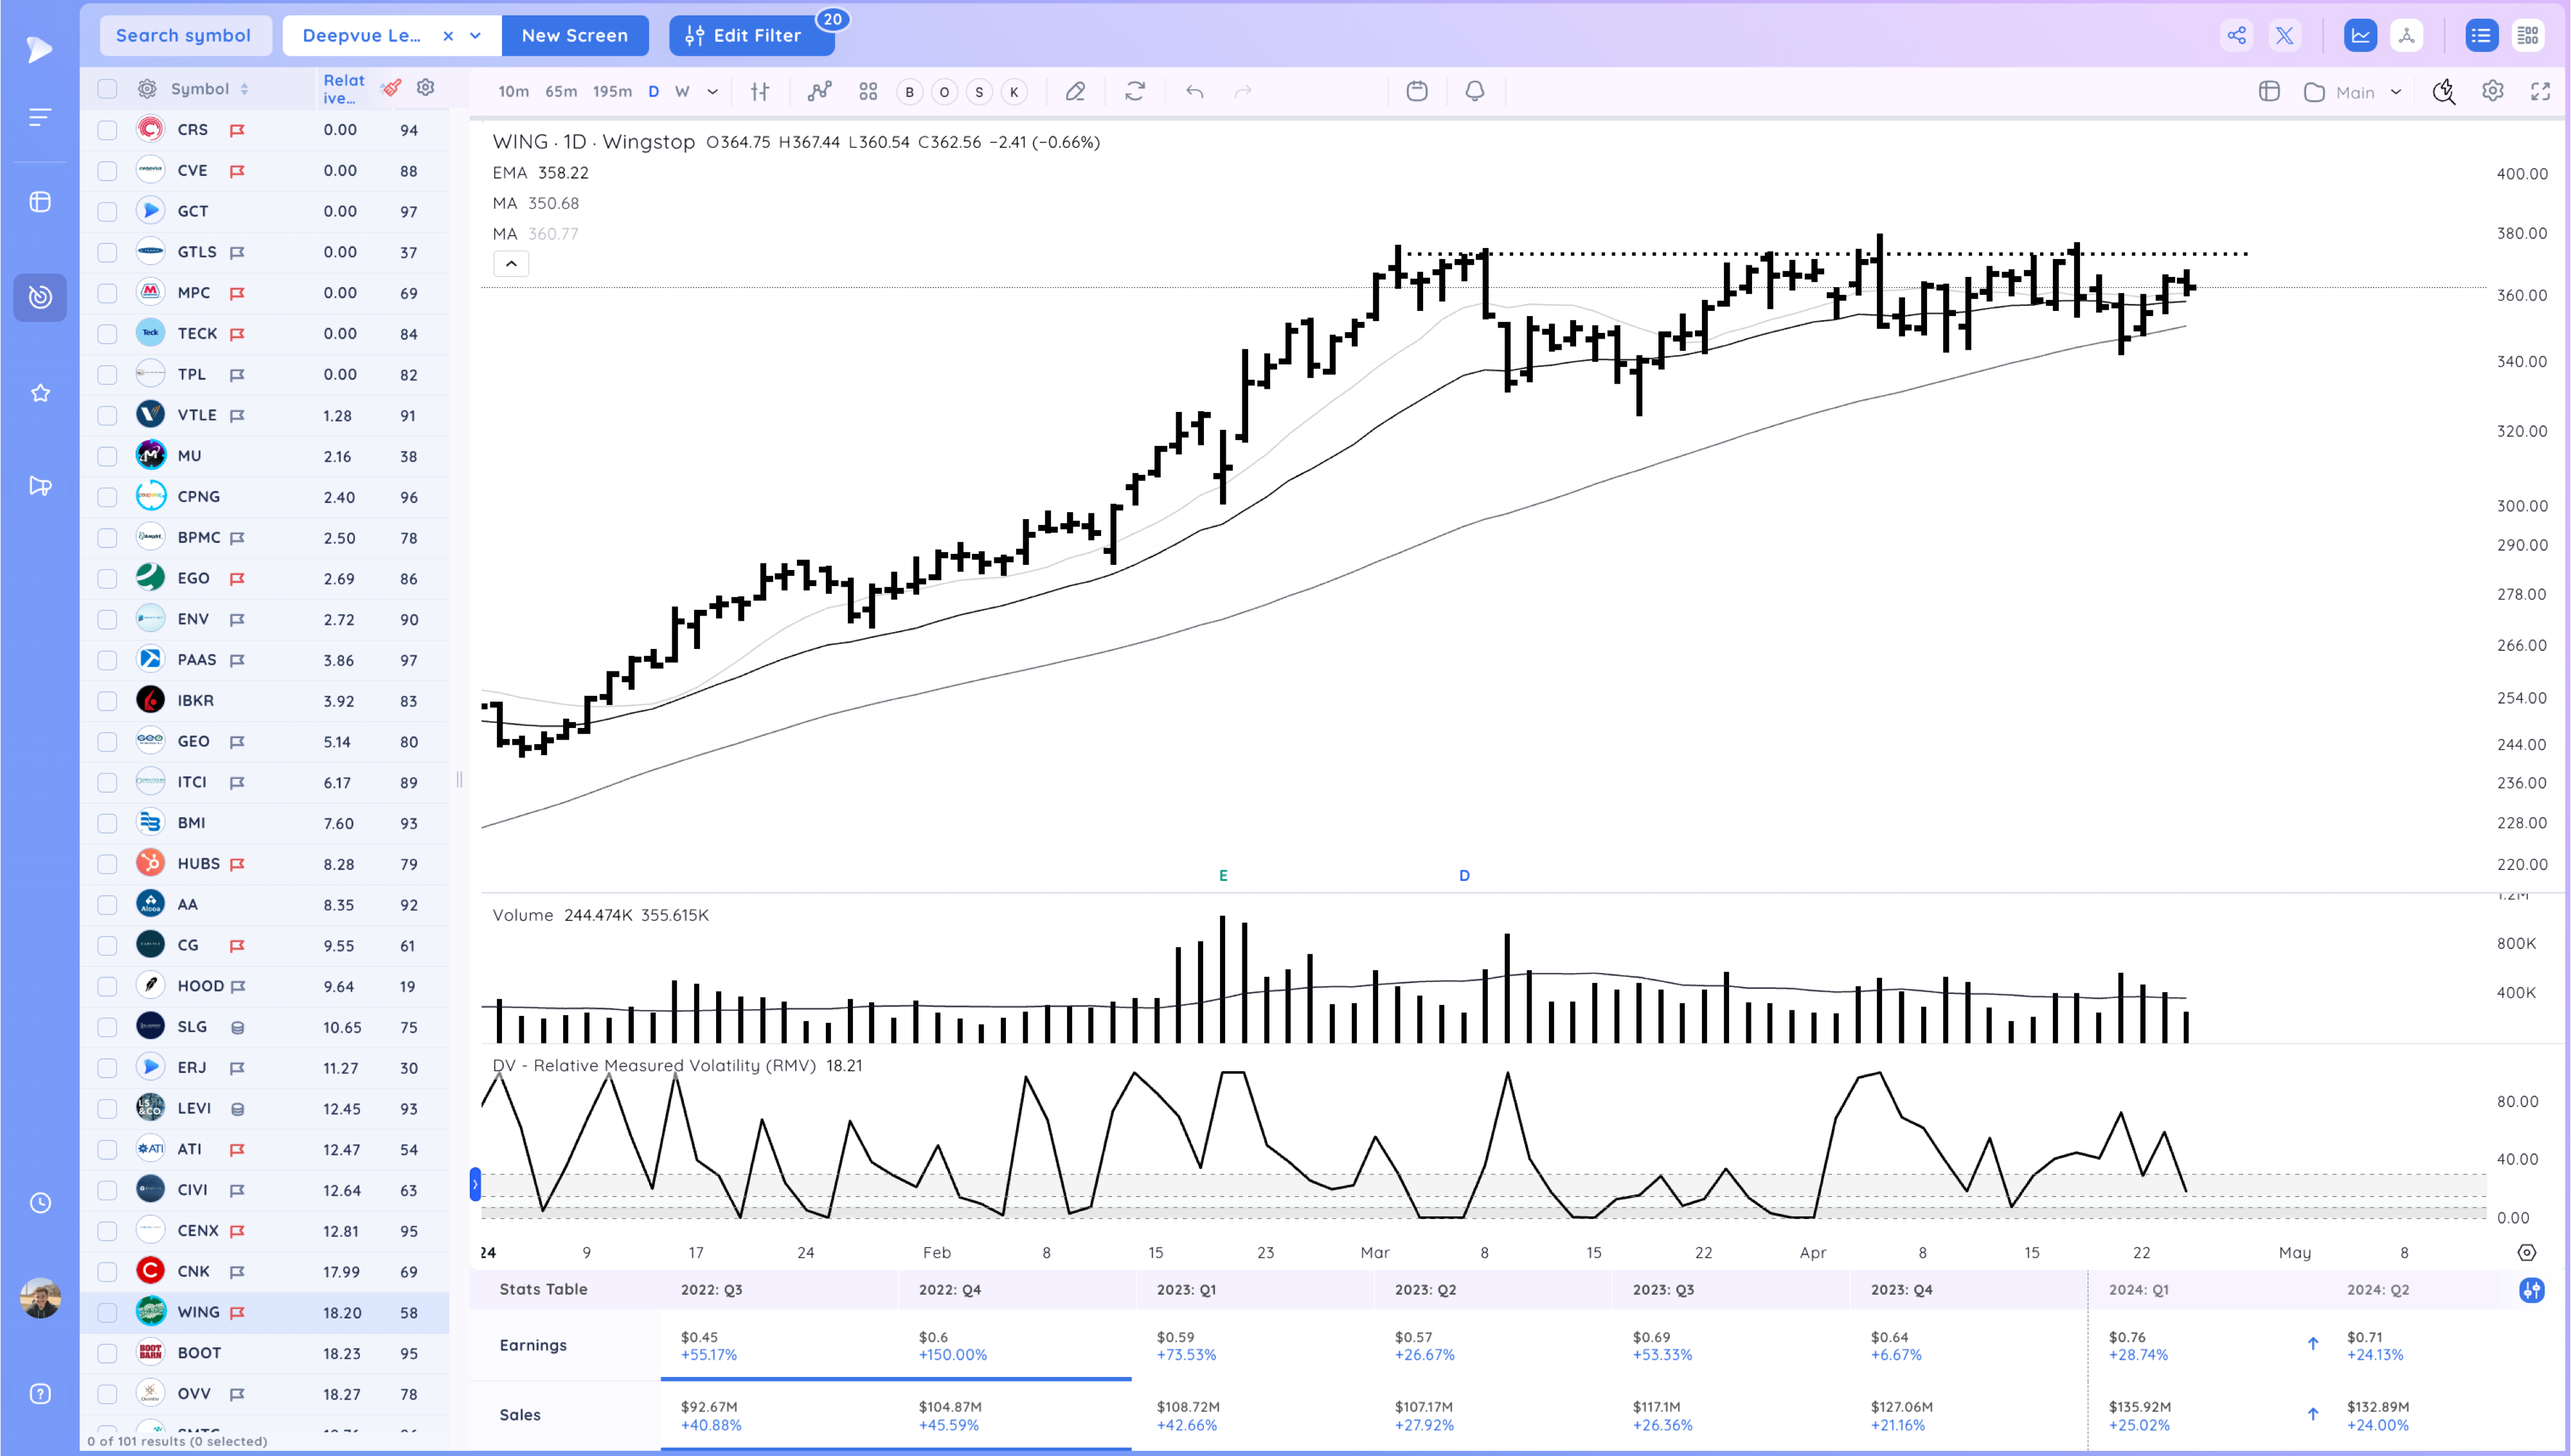Click the New Screen button
The height and width of the screenshot is (1456, 2571).
[x=575, y=36]
